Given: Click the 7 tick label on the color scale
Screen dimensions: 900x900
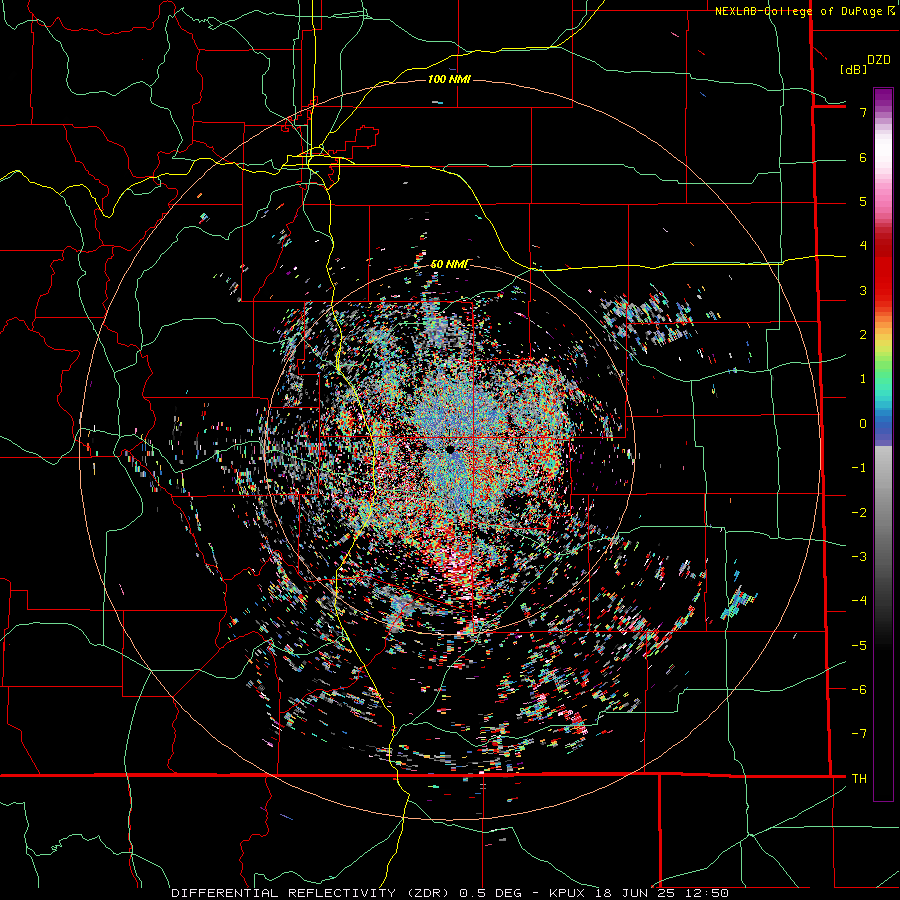Looking at the screenshot, I should coord(863,112).
